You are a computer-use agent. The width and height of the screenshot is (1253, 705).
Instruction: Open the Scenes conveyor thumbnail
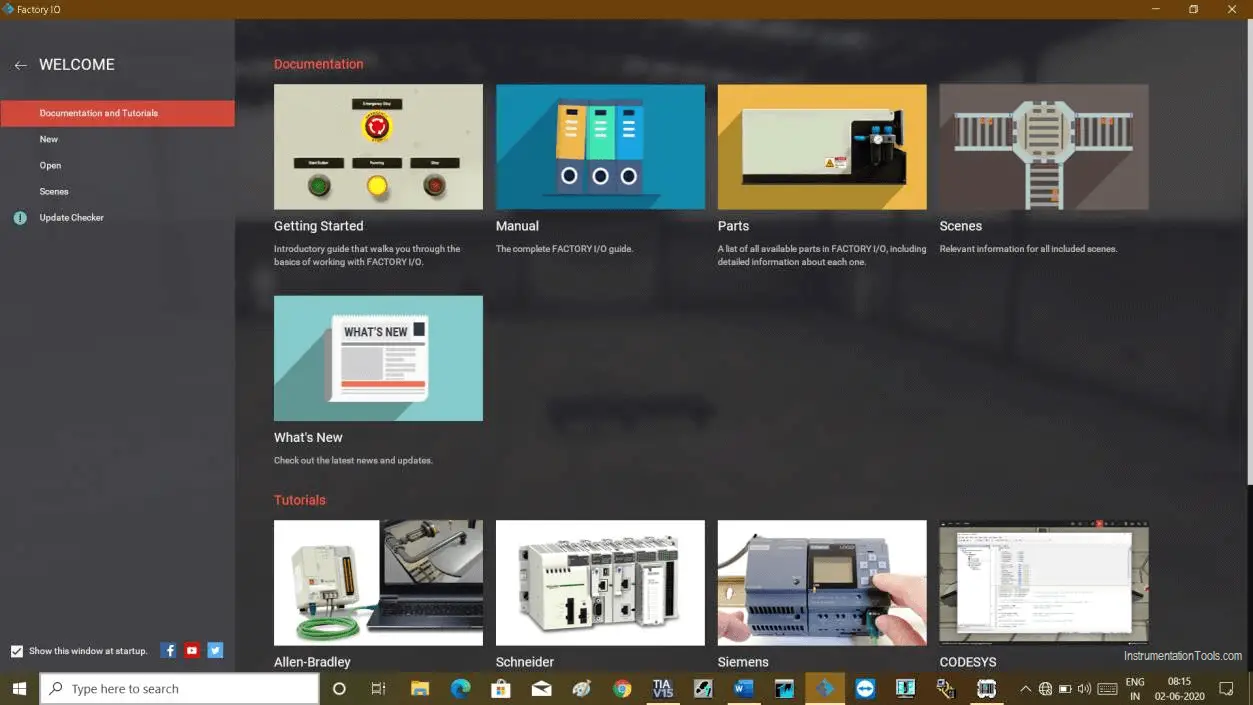pyautogui.click(x=1044, y=147)
